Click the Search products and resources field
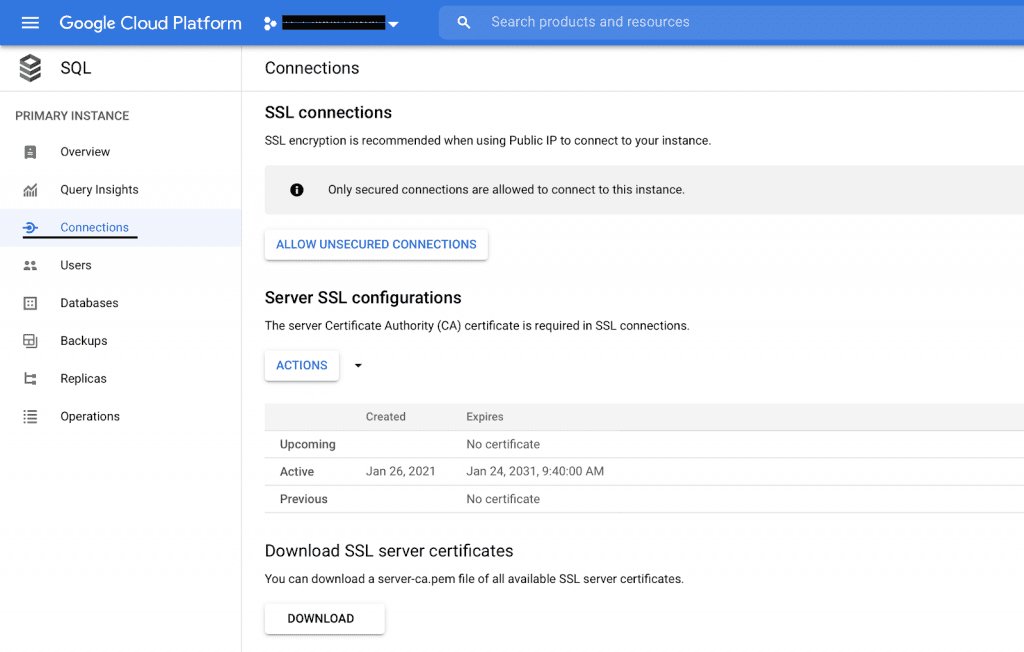This screenshot has height=652, width=1024. [700, 22]
